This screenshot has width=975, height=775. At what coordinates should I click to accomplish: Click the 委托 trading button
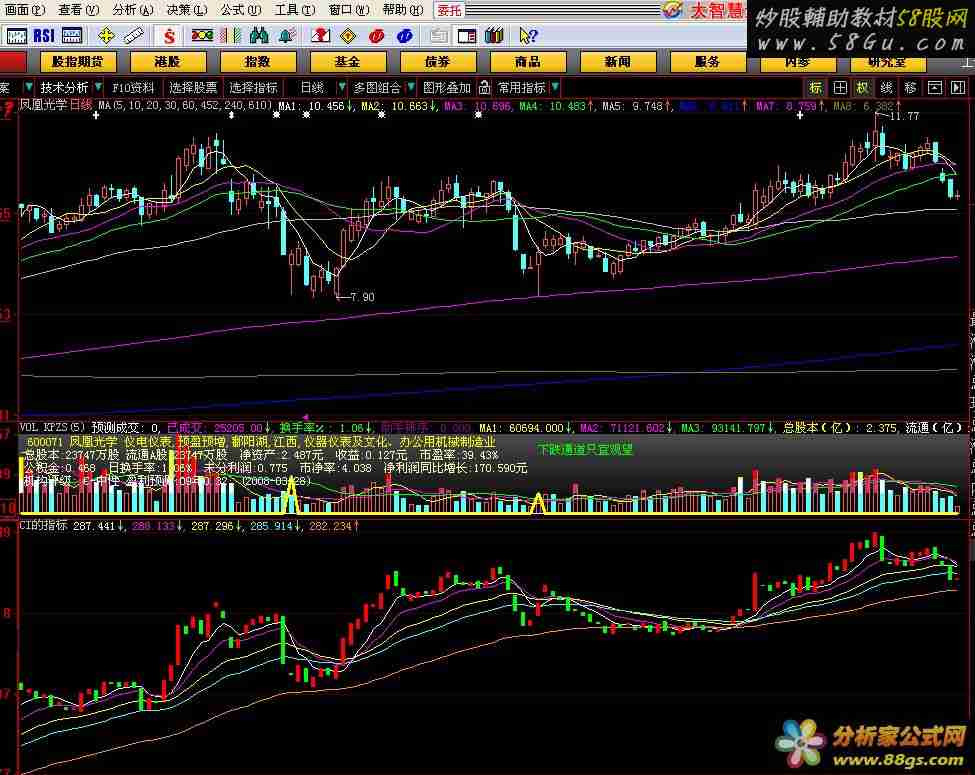(449, 10)
